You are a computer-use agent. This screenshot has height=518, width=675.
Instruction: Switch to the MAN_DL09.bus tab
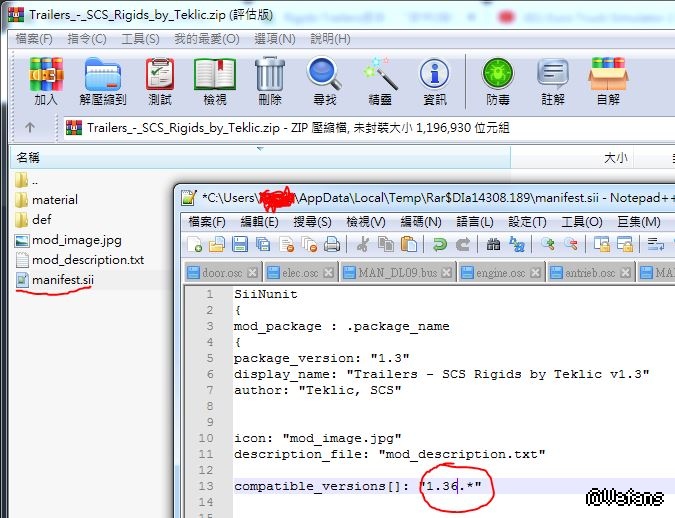point(398,273)
